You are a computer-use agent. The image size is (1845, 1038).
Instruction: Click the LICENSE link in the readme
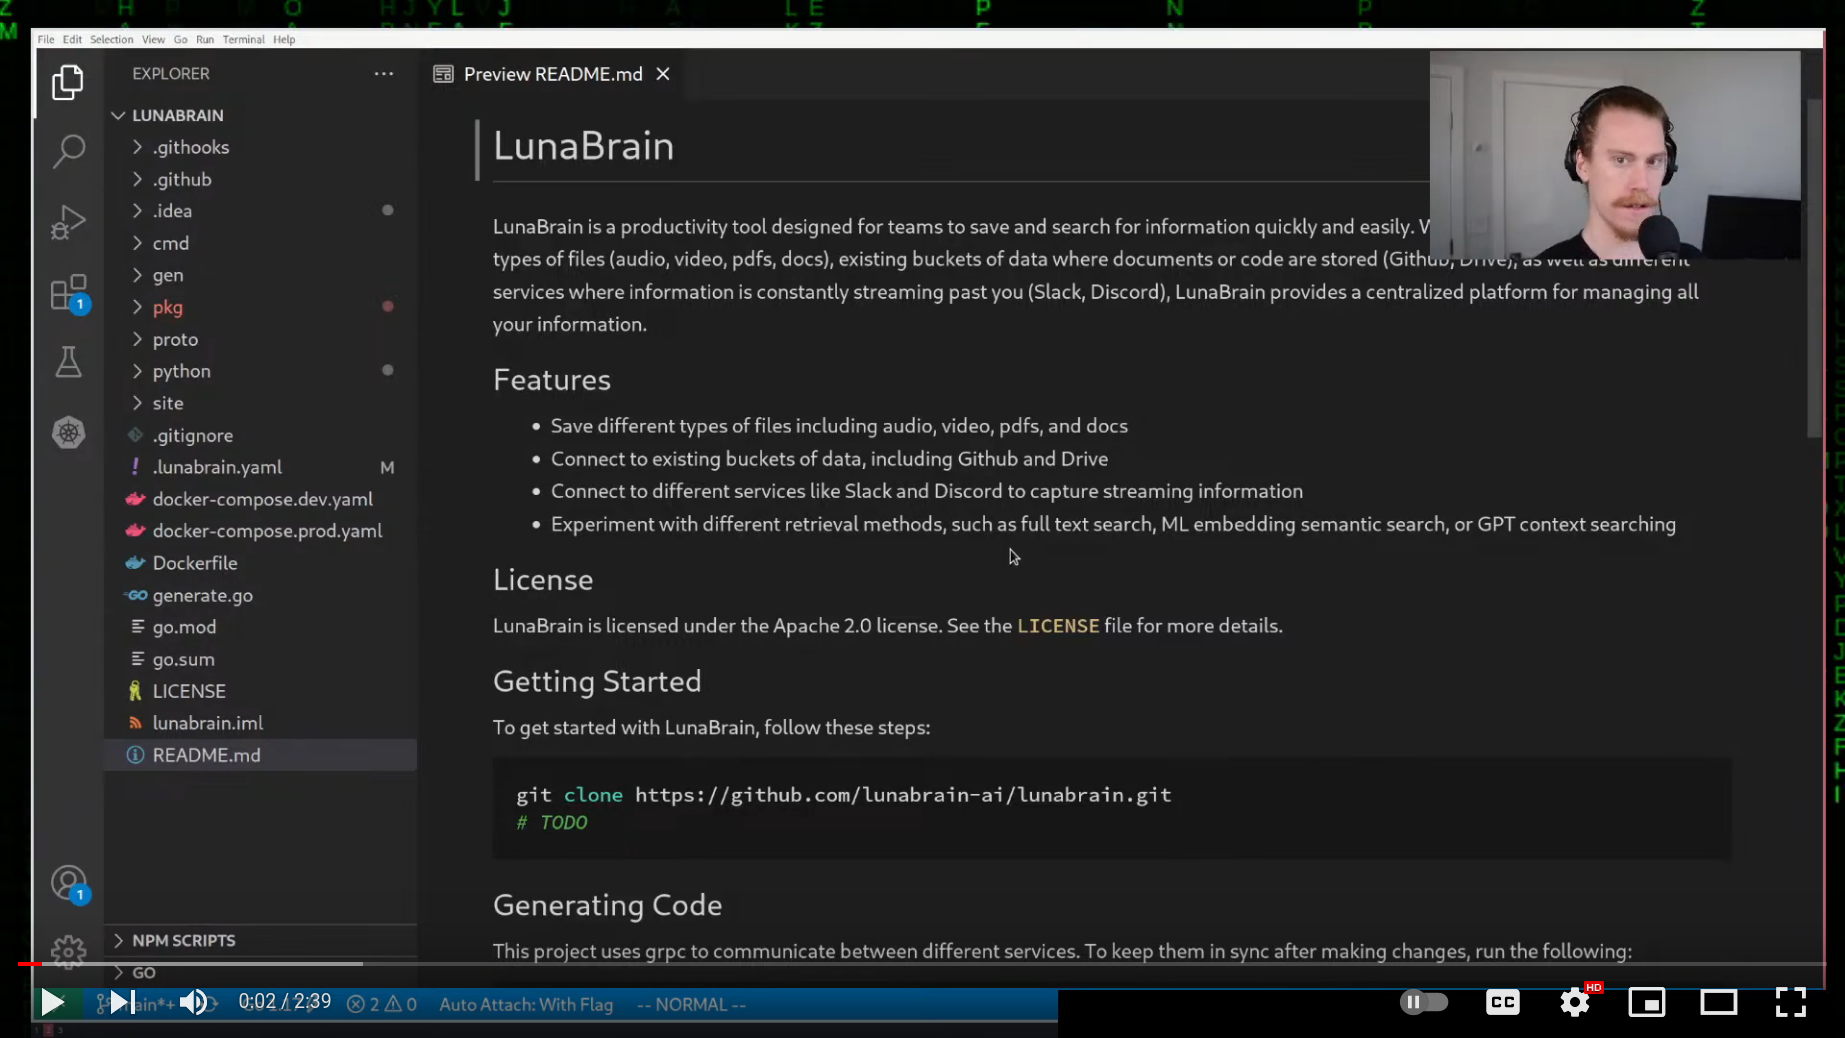click(x=1057, y=626)
